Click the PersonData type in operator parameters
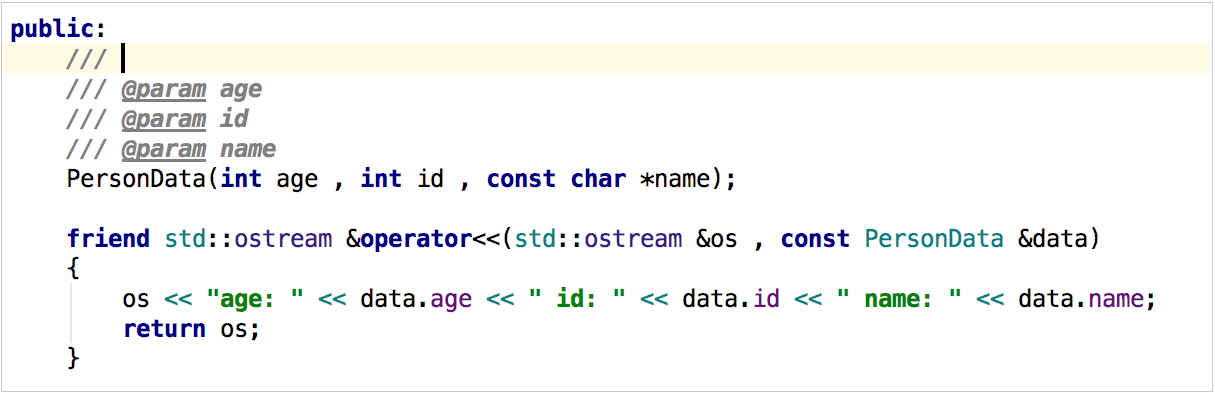Image resolution: width=1215 pixels, height=394 pixels. tap(934, 239)
